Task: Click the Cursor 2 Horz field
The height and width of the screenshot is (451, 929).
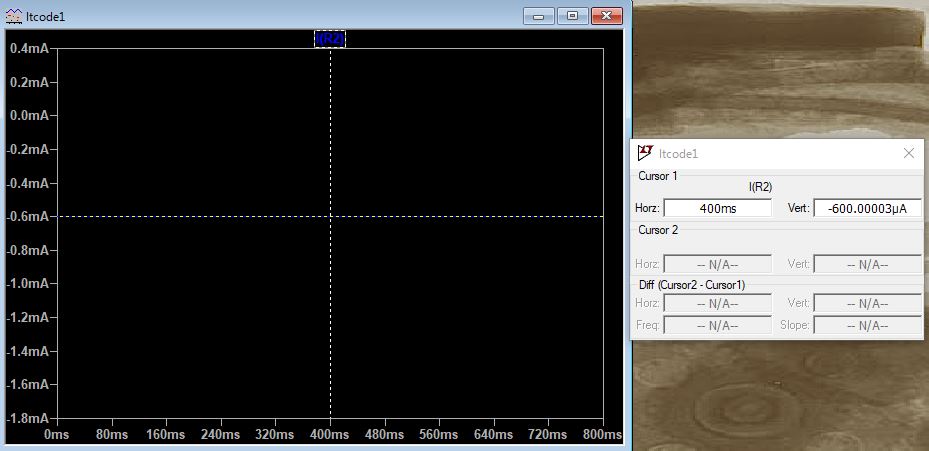Action: click(717, 264)
